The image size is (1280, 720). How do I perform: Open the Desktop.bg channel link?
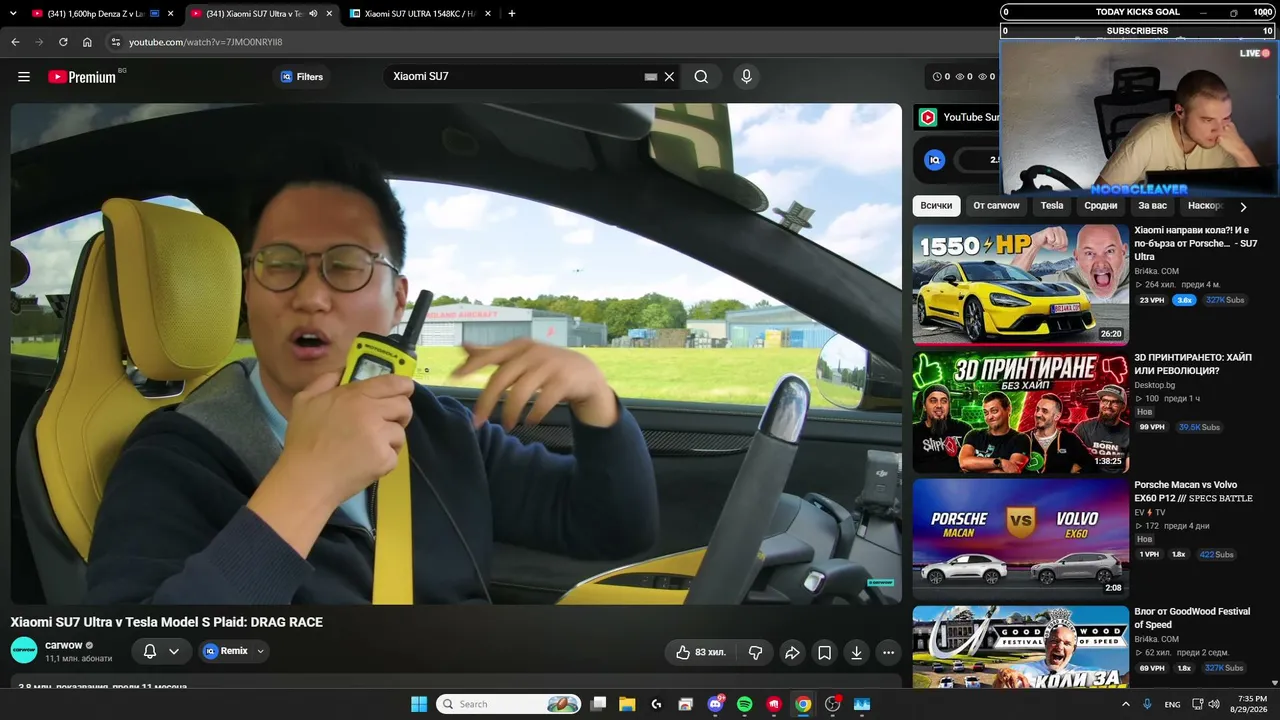(x=1156, y=385)
